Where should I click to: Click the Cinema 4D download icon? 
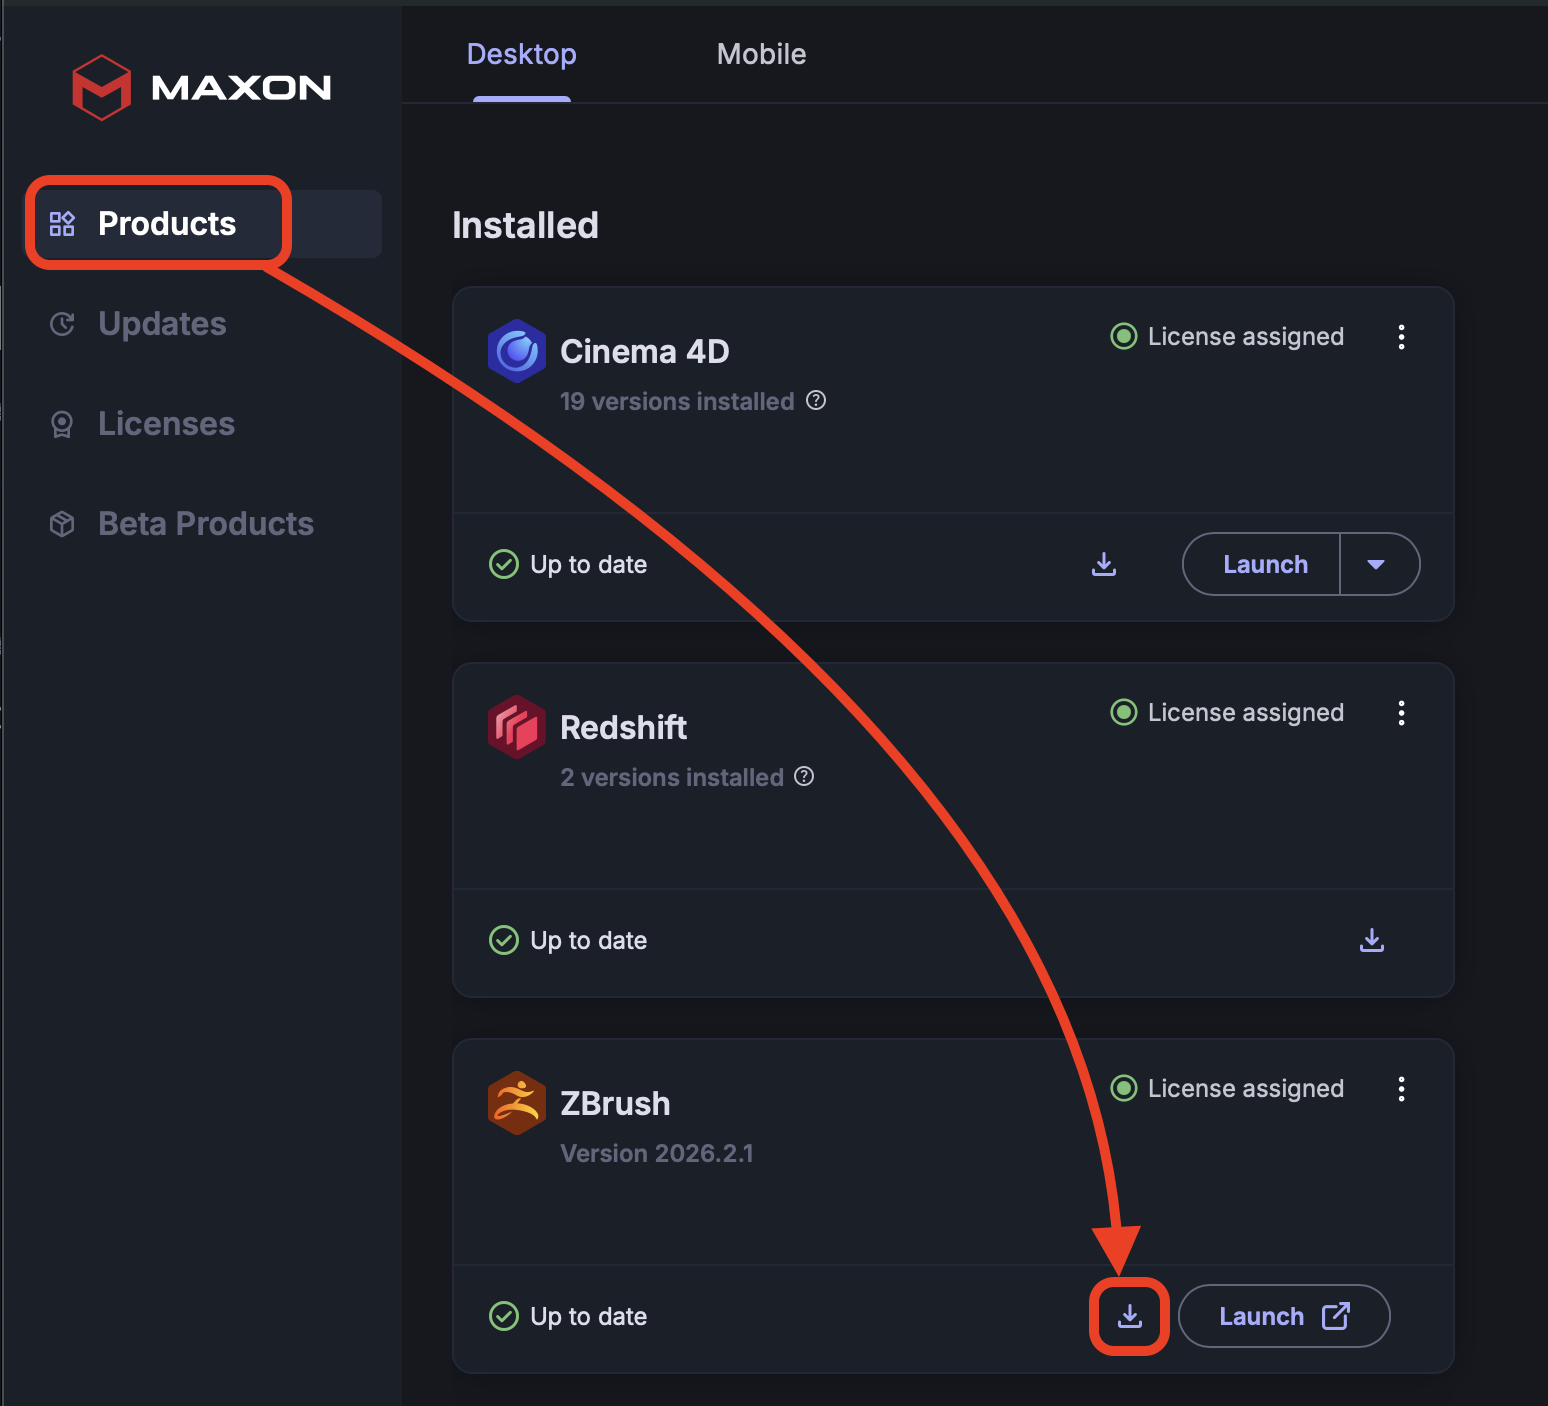pyautogui.click(x=1104, y=564)
